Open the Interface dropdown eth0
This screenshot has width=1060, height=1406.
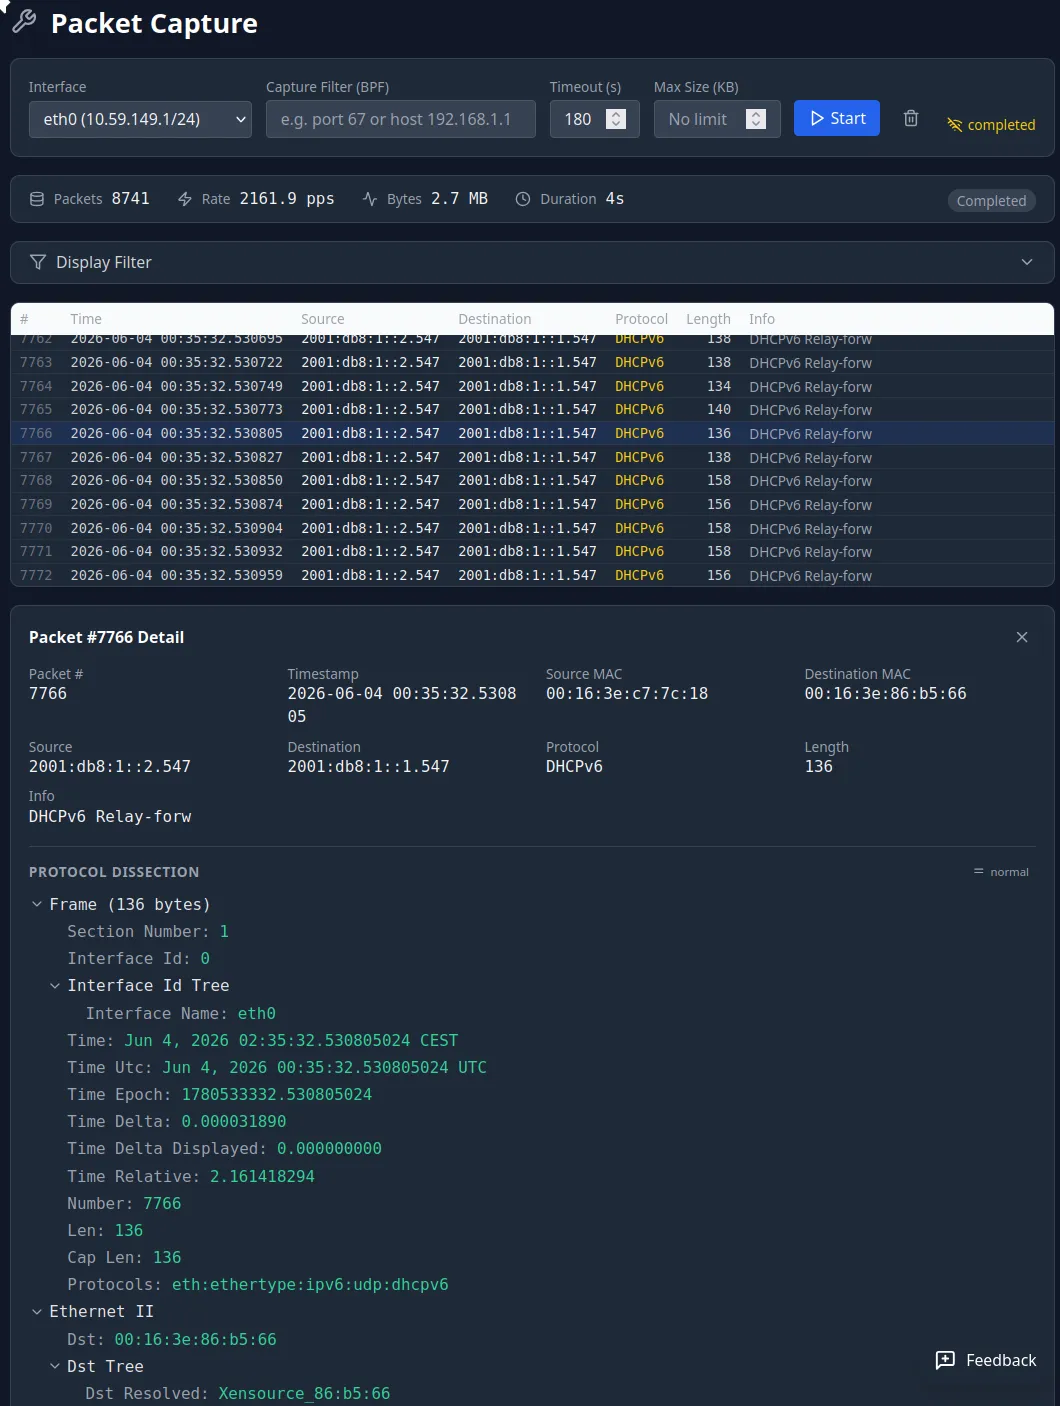[x=140, y=119]
